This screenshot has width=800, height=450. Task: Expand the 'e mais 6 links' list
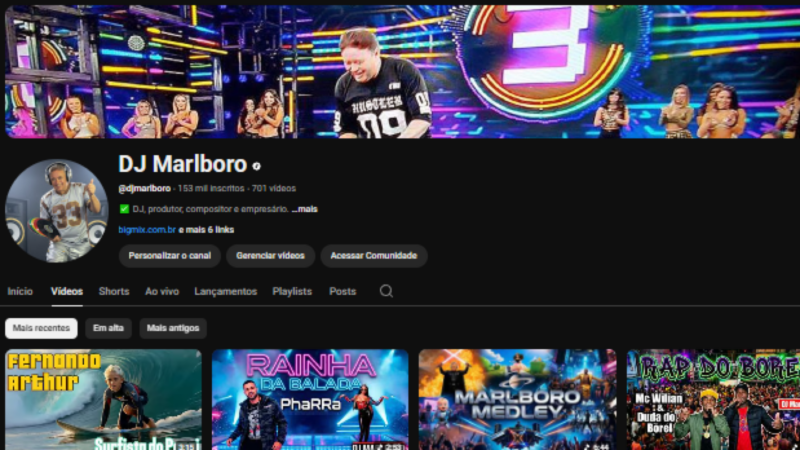pyautogui.click(x=207, y=229)
